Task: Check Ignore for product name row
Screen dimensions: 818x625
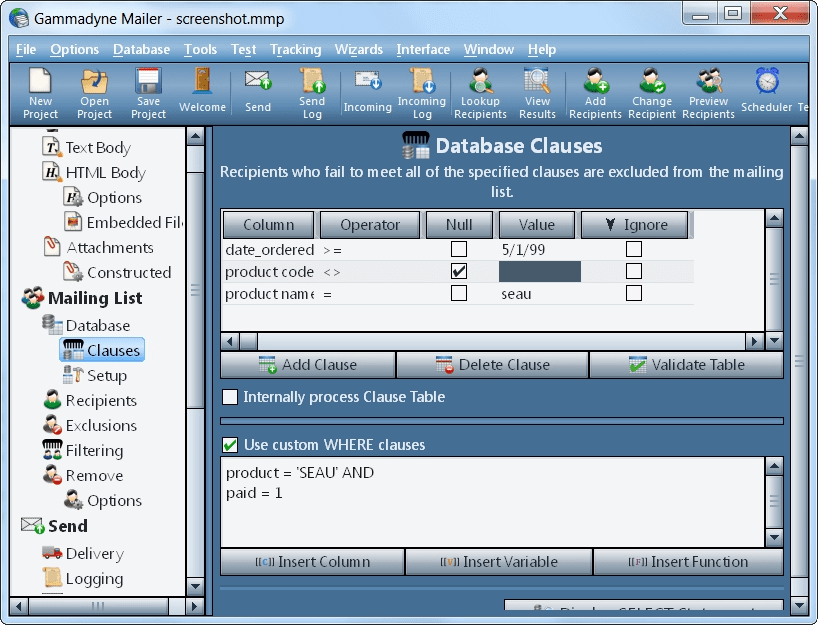Action: [634, 293]
